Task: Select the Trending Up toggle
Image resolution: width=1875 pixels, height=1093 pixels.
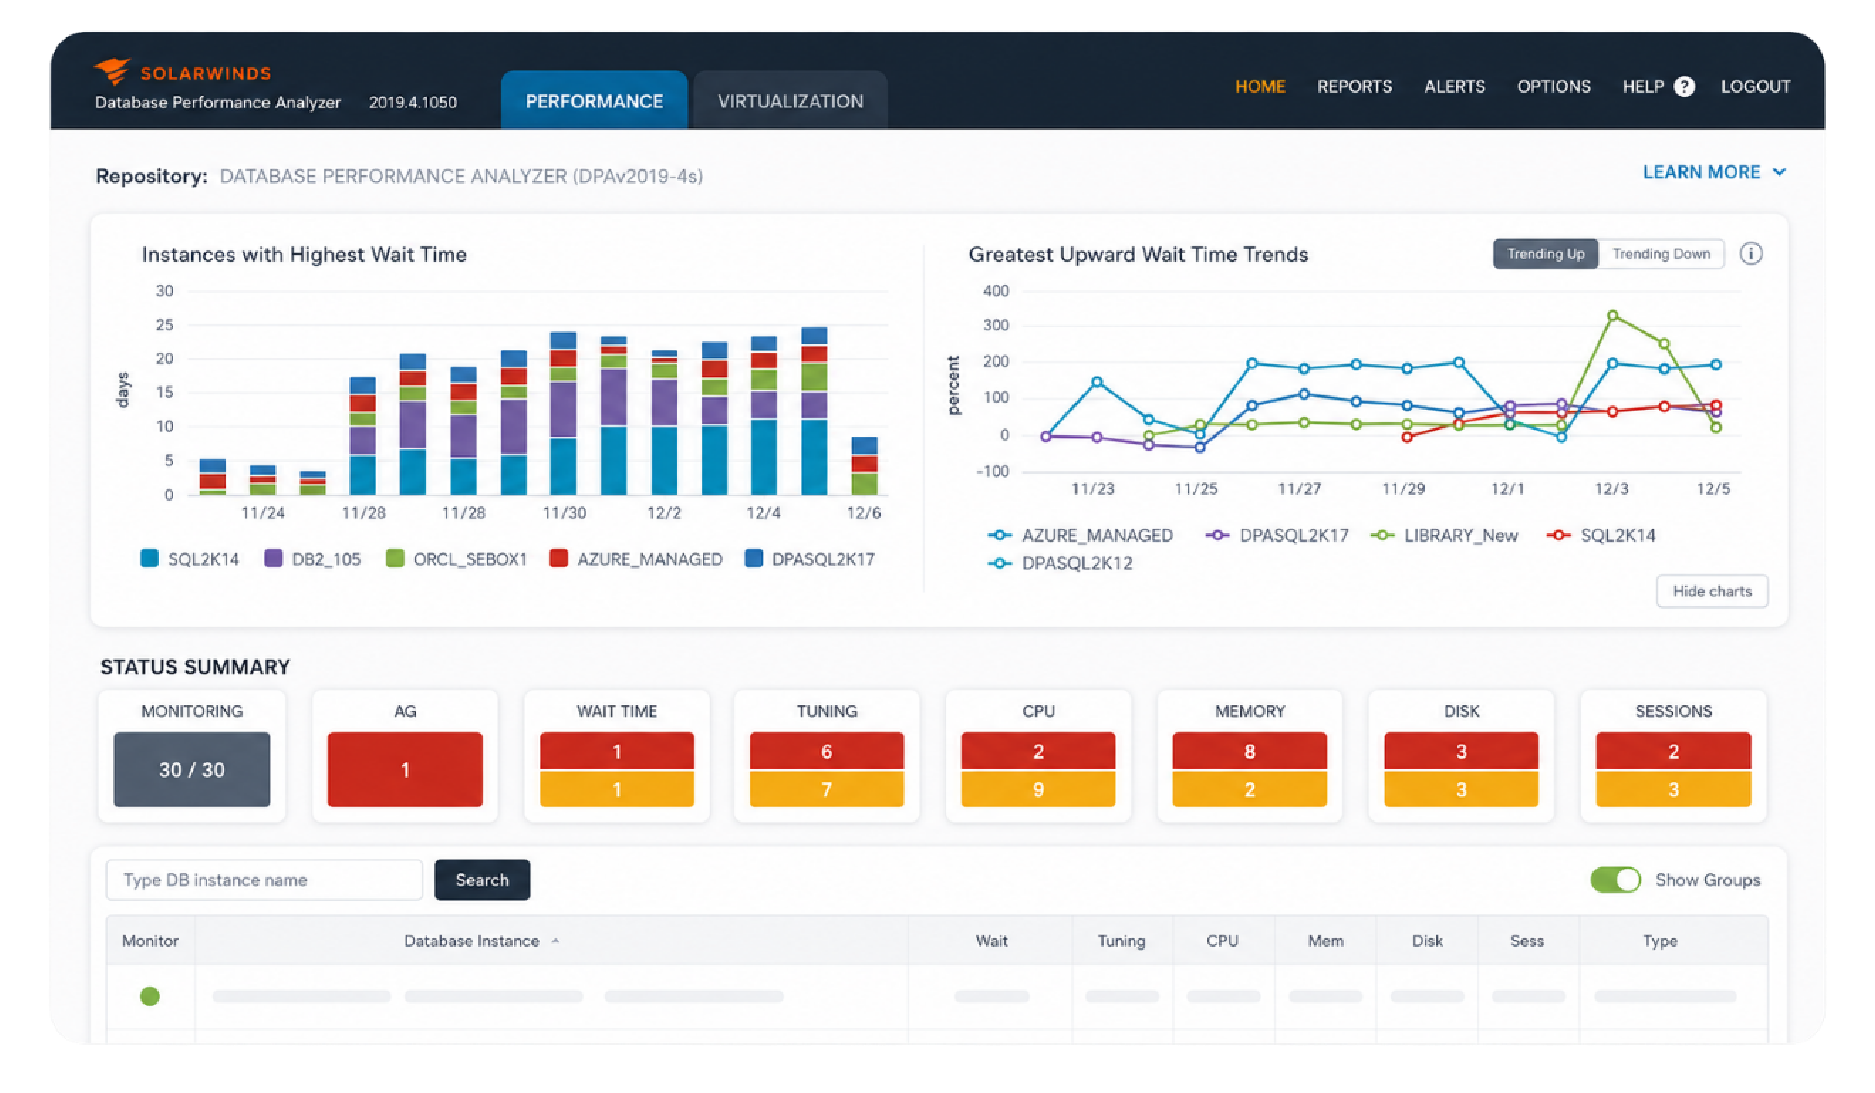Action: (1545, 254)
